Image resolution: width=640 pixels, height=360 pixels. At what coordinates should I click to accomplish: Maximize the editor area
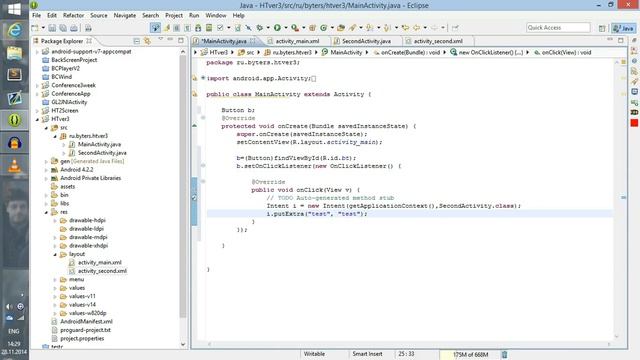621,40
